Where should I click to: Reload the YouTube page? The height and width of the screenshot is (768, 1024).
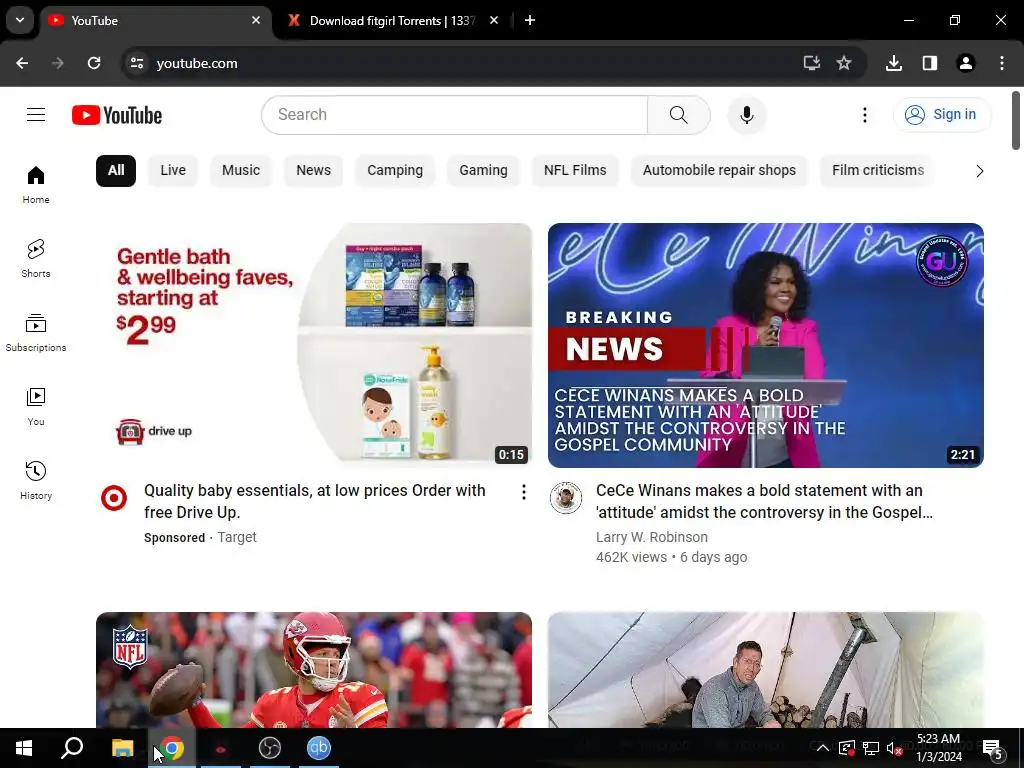tap(94, 63)
